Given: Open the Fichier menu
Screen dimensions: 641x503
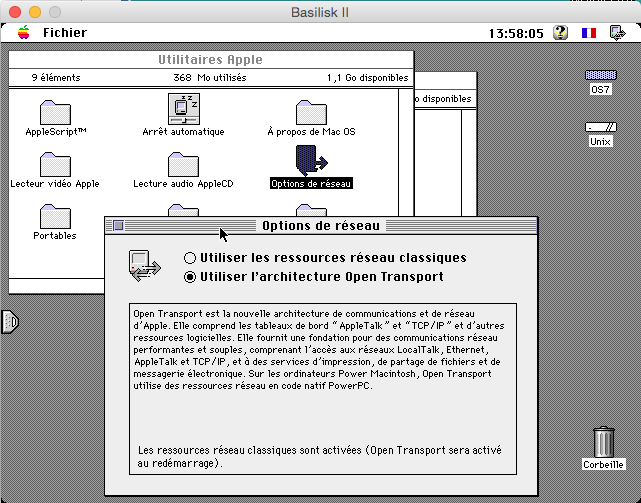Looking at the screenshot, I should (x=65, y=33).
